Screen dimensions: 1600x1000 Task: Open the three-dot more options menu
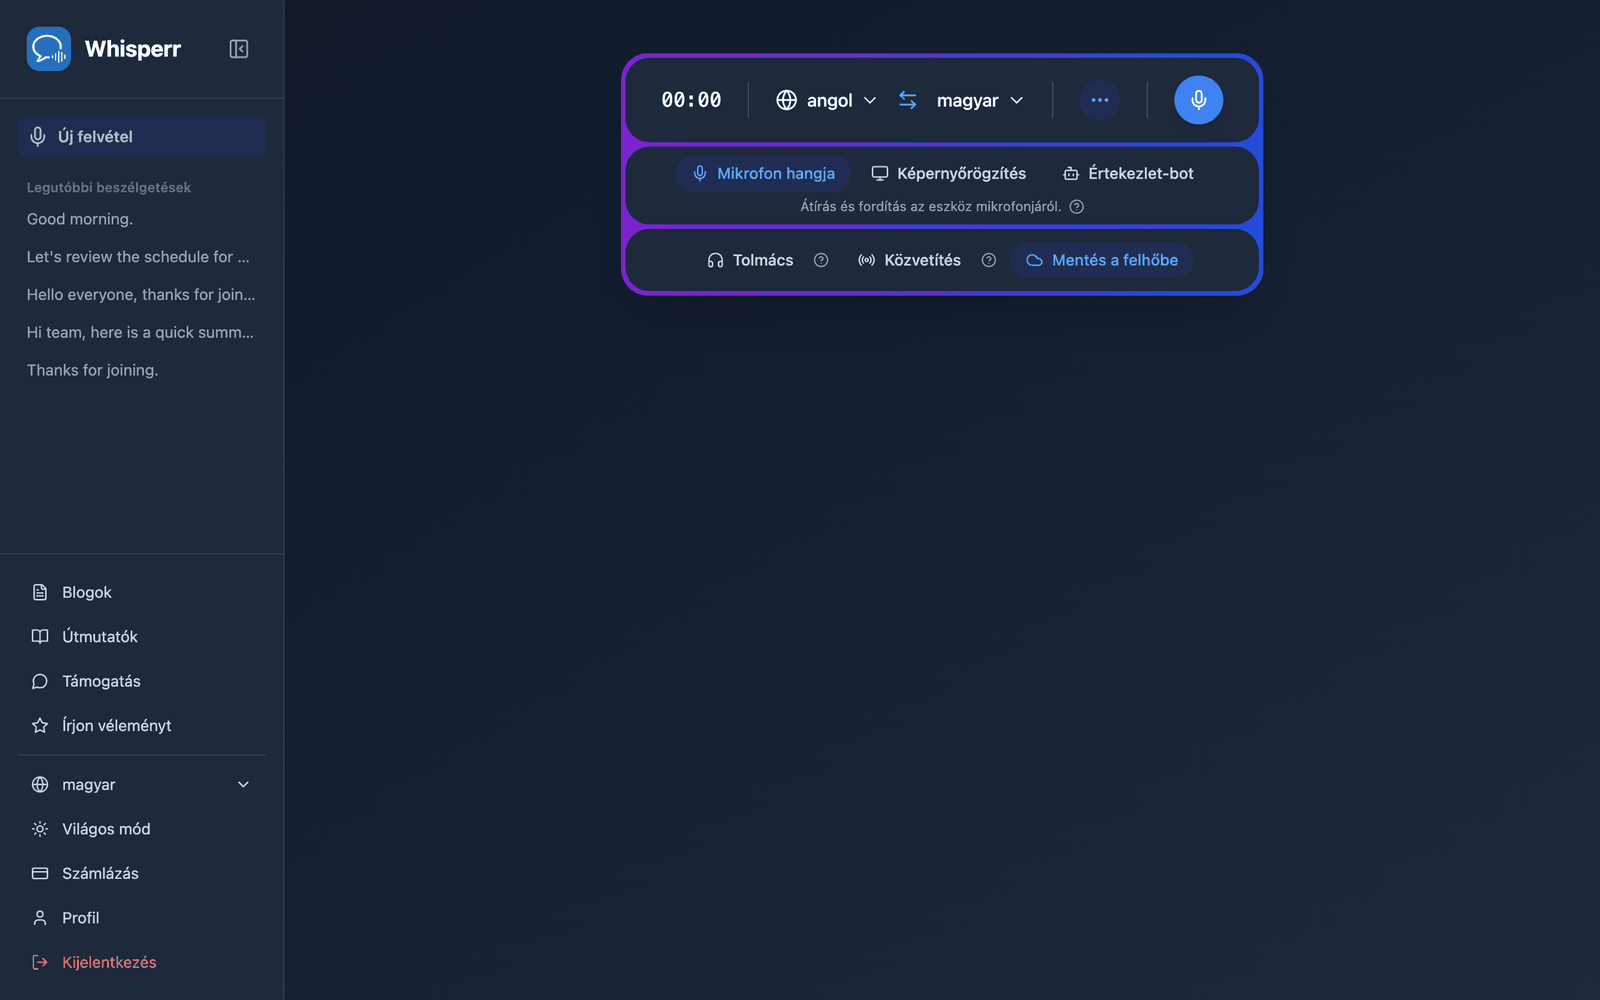(1100, 100)
